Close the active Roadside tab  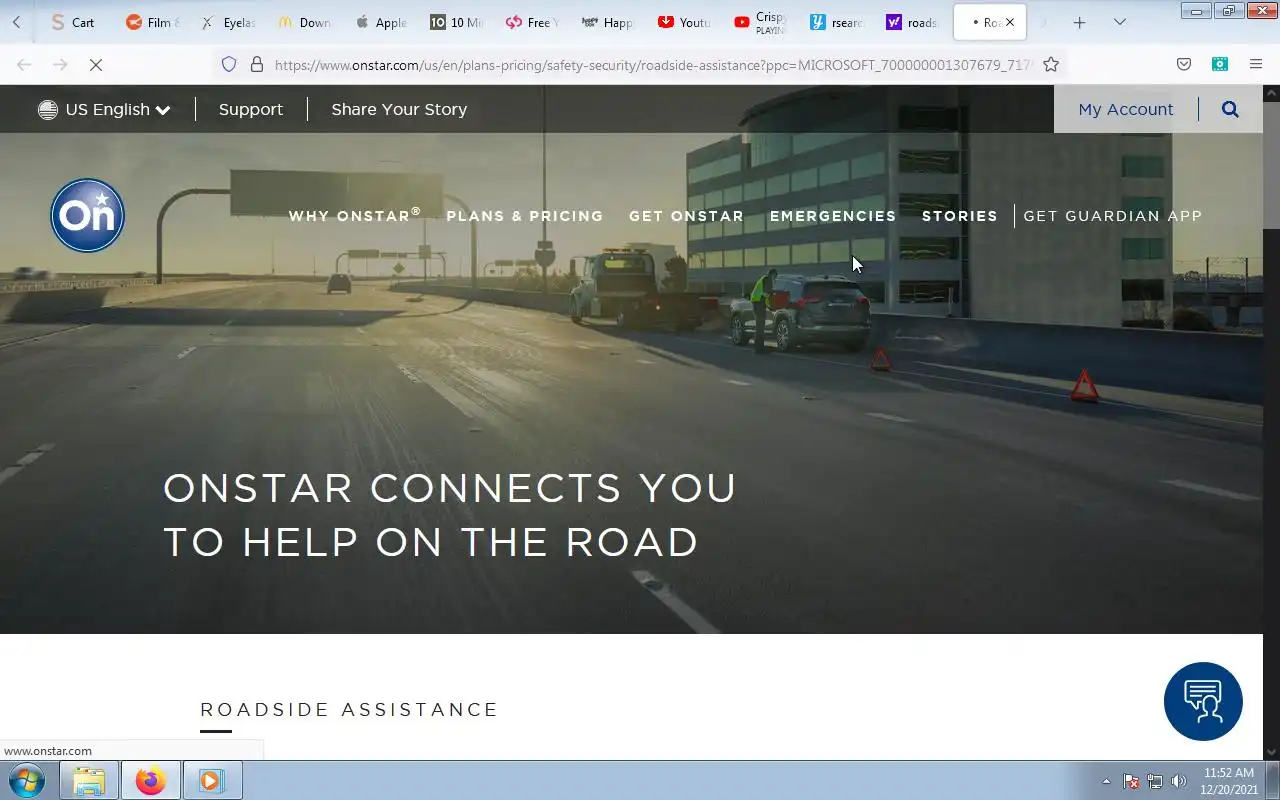1009,22
